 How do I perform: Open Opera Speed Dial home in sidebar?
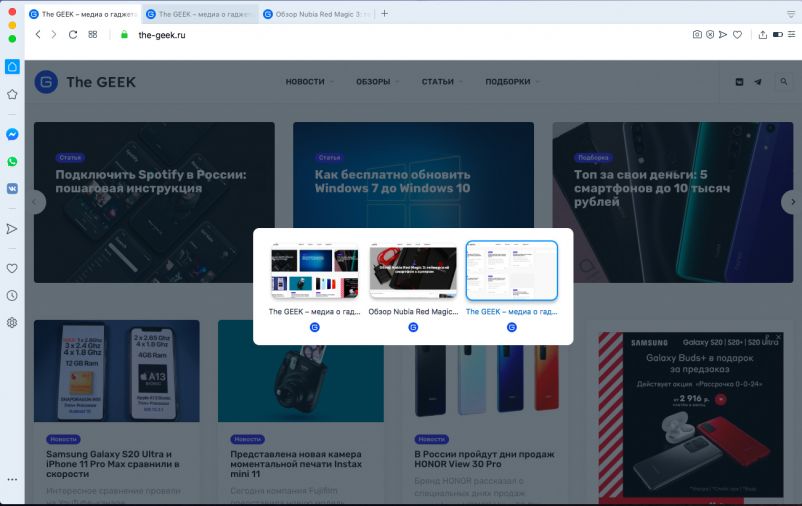coord(12,67)
